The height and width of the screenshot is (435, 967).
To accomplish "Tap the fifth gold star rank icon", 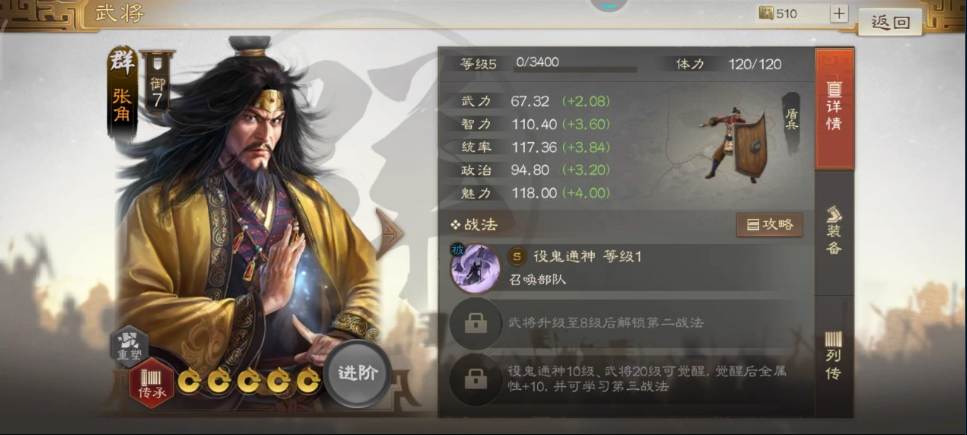I will pos(308,381).
